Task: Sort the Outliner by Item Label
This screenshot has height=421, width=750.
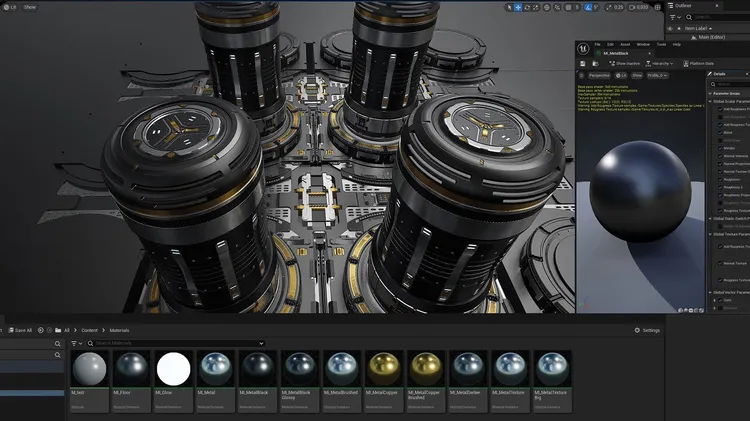Action: click(698, 29)
